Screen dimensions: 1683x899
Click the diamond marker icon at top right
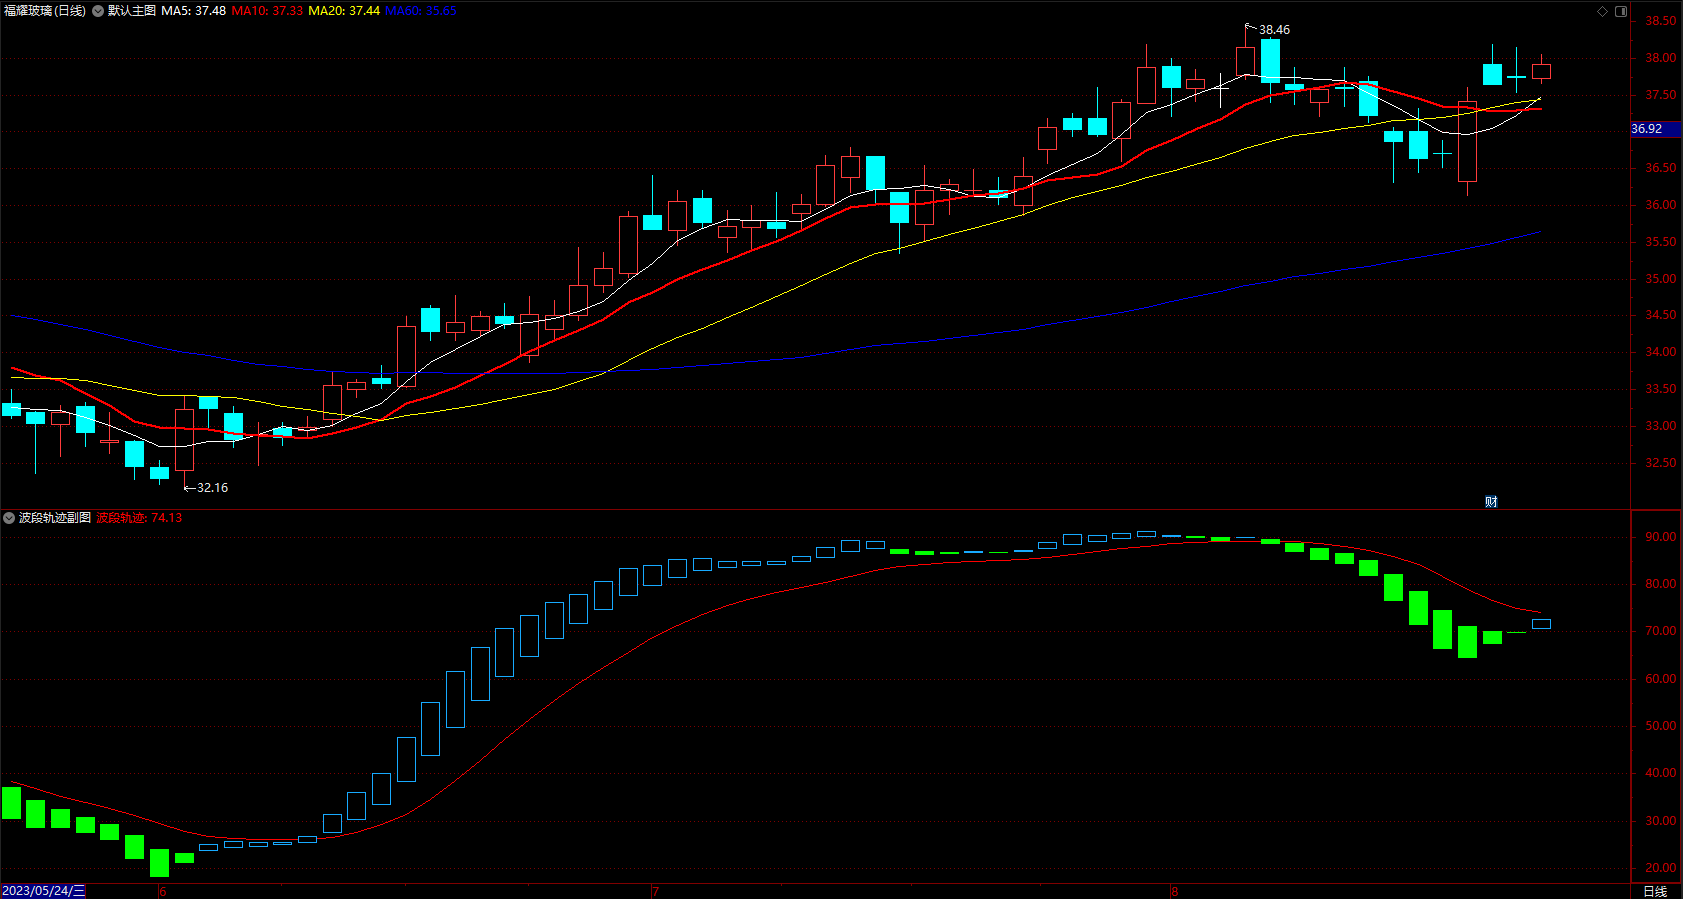coord(1602,11)
